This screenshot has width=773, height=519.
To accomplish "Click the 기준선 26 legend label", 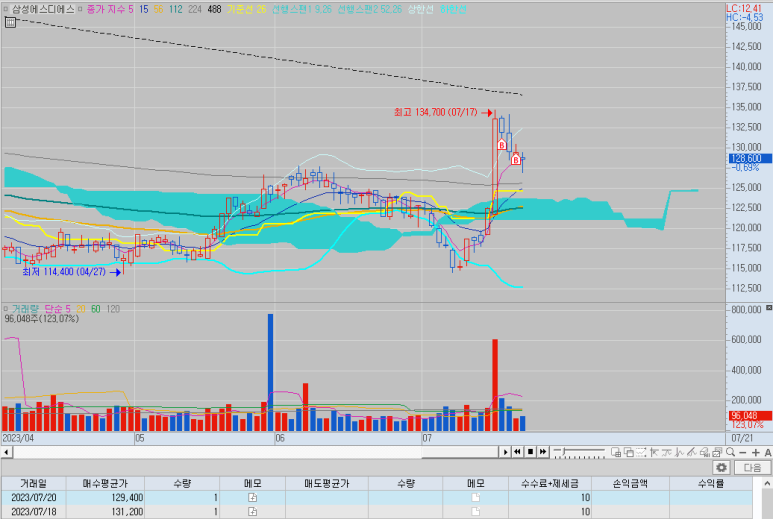I will [246, 9].
